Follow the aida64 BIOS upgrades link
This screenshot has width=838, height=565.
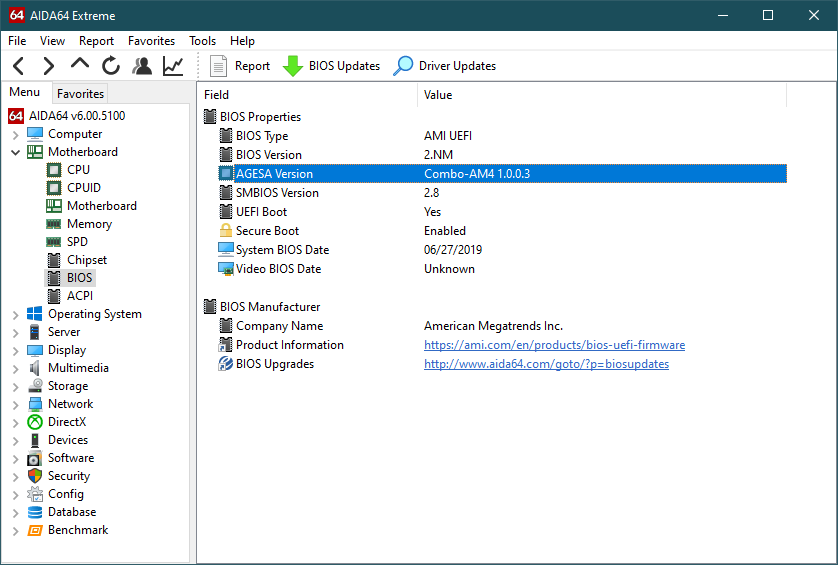tap(546, 364)
